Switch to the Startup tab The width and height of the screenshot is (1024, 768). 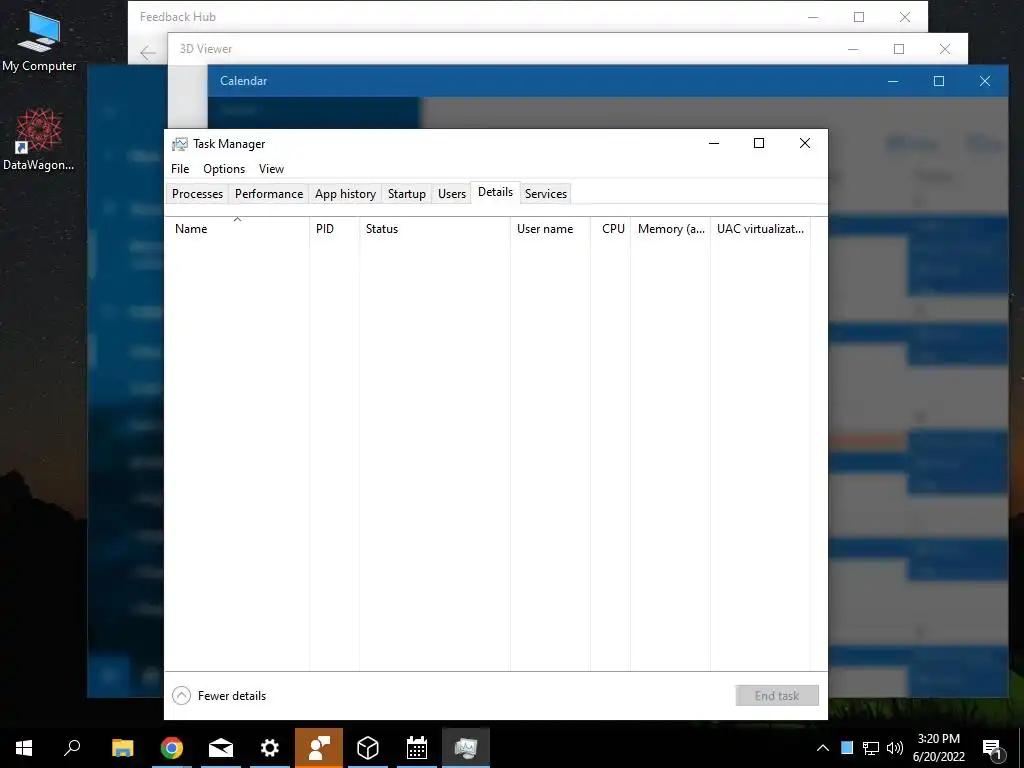click(407, 194)
